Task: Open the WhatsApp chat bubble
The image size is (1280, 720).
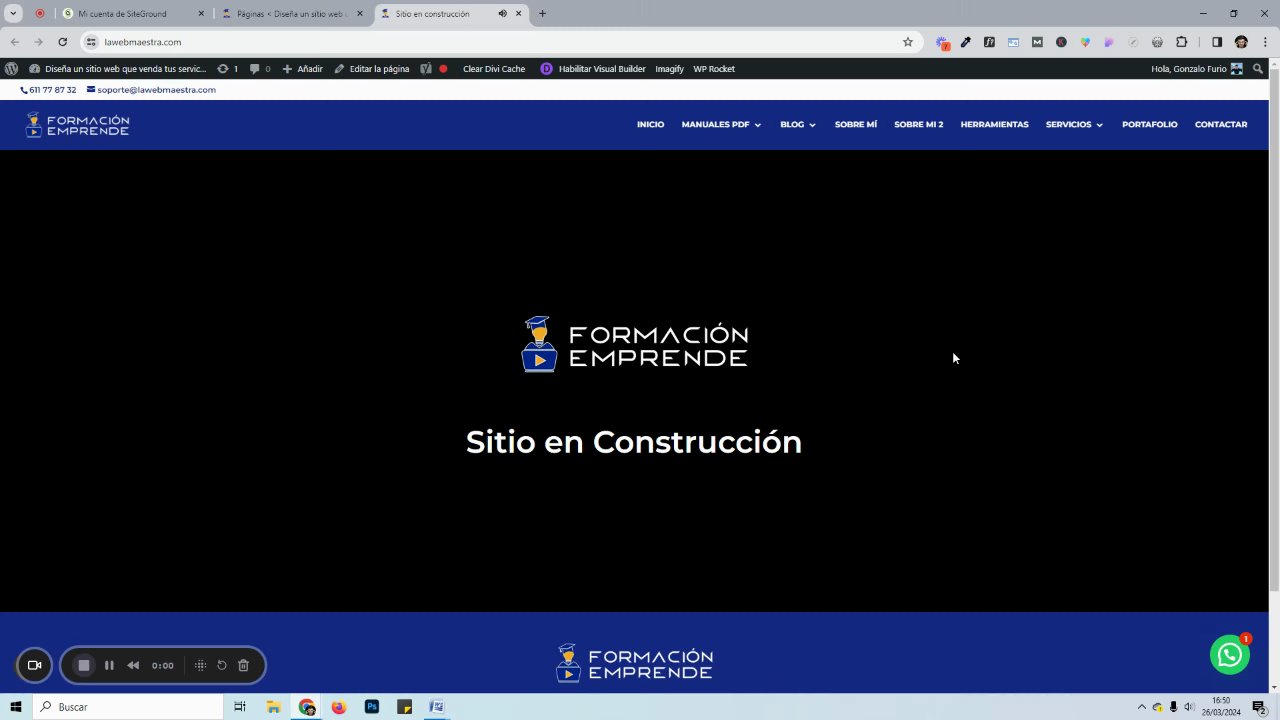Action: pyautogui.click(x=1229, y=655)
